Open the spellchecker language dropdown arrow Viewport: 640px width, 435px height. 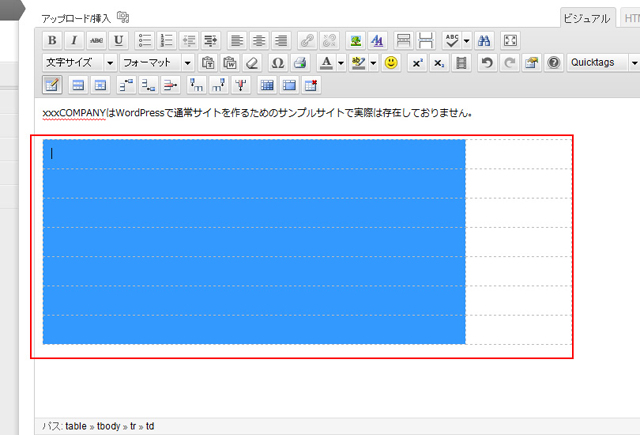[467, 40]
